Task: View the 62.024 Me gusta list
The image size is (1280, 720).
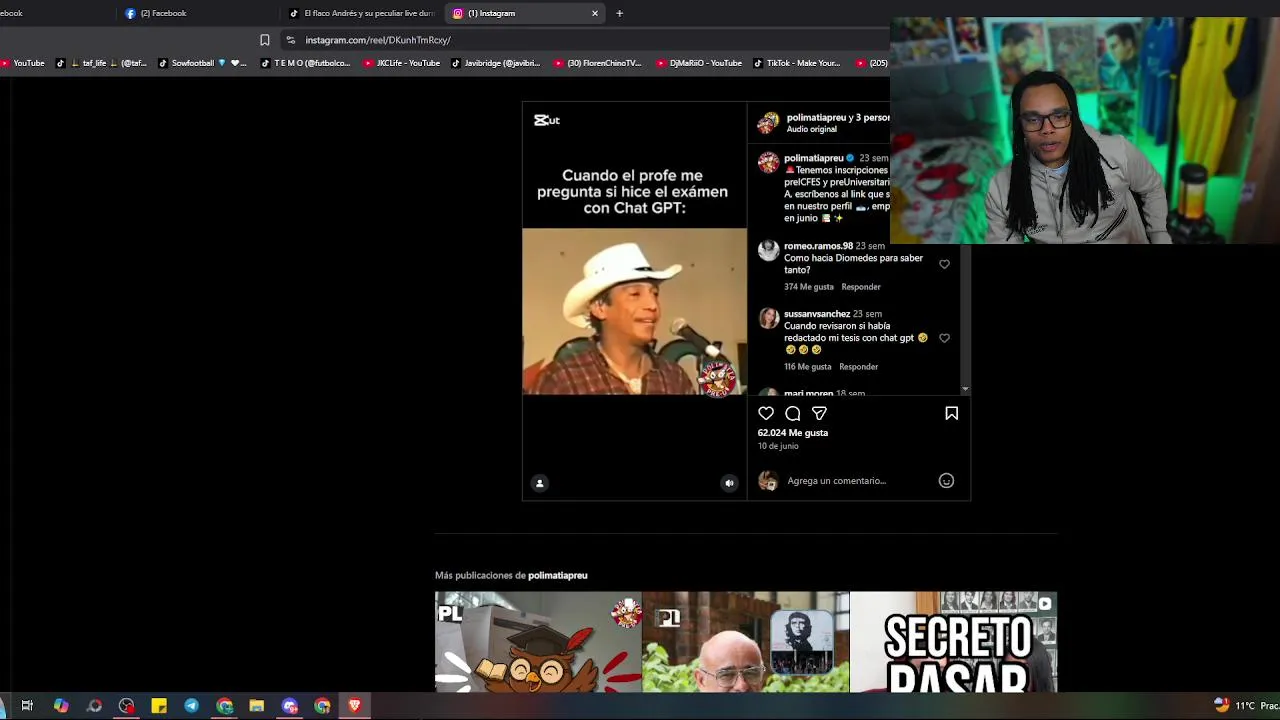Action: coord(793,433)
